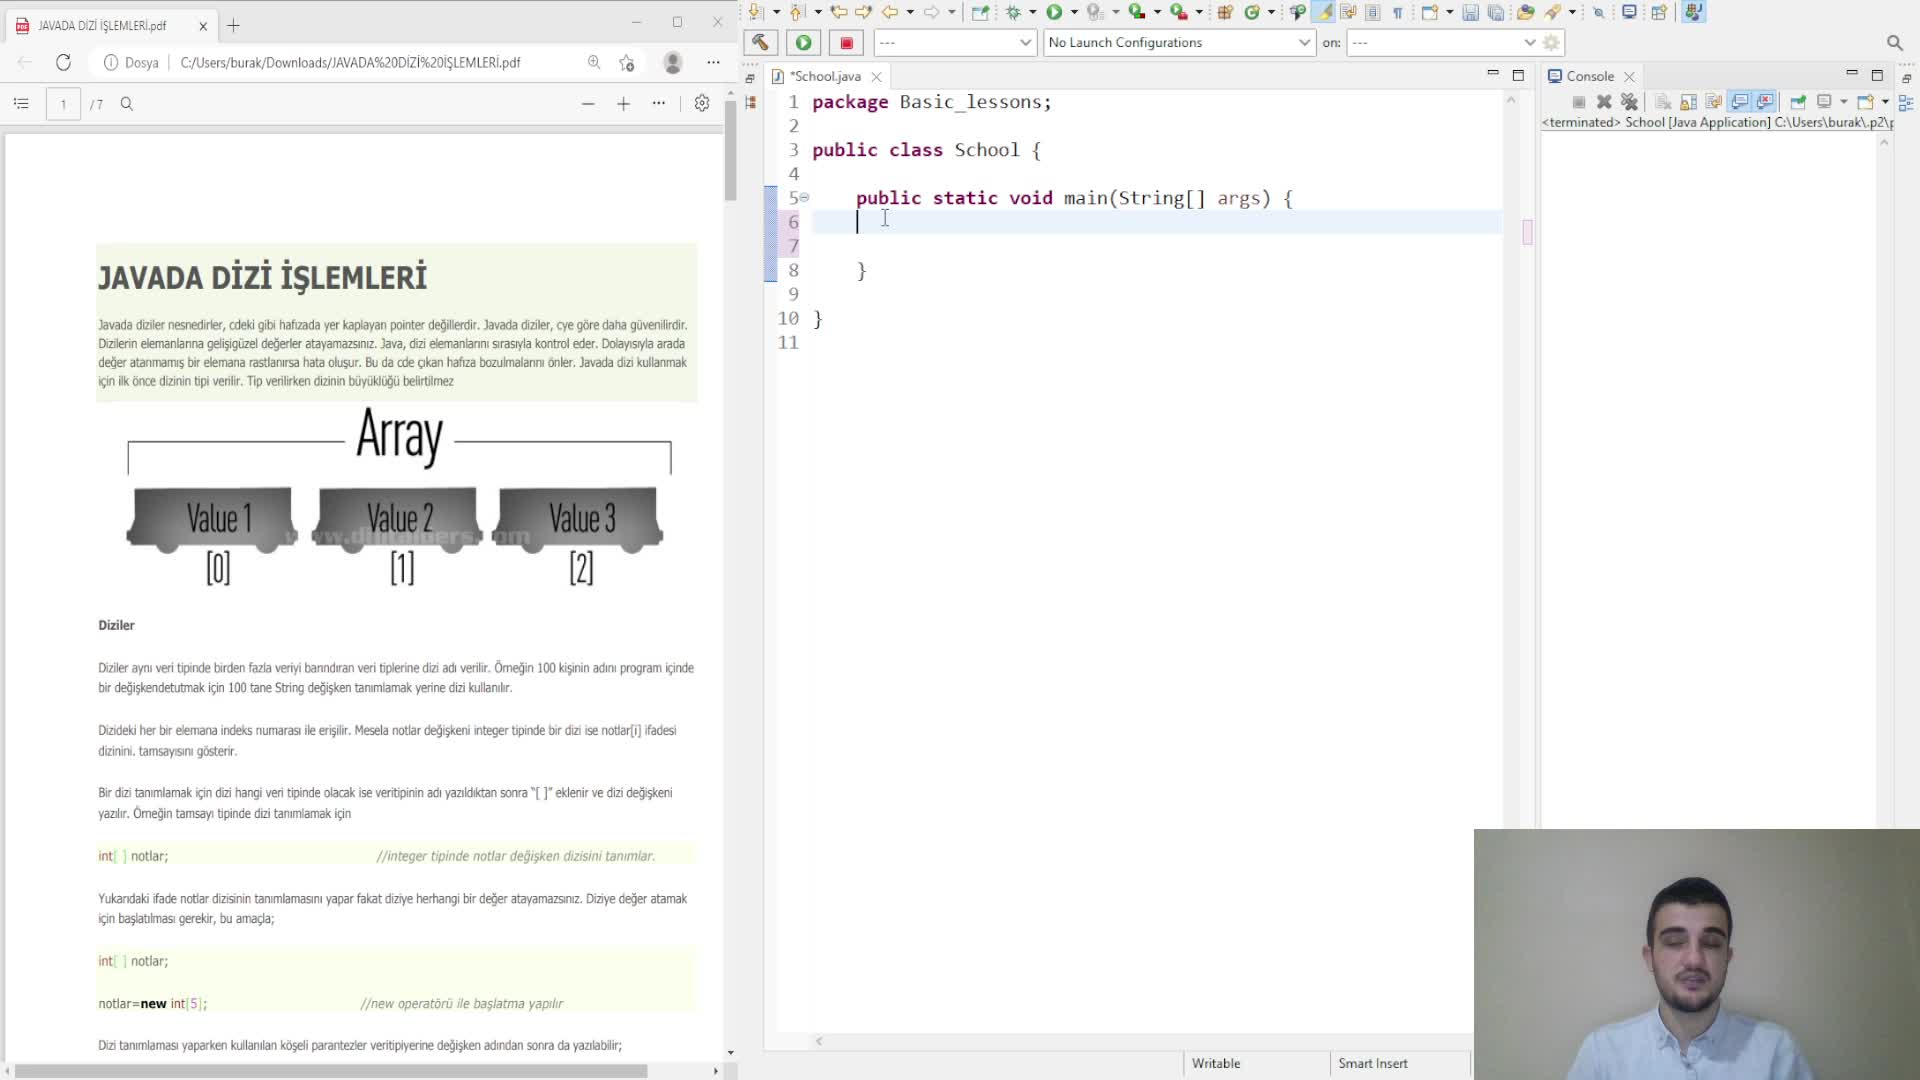Click the PDF horizontal scrollbar at bottom

click(330, 1071)
